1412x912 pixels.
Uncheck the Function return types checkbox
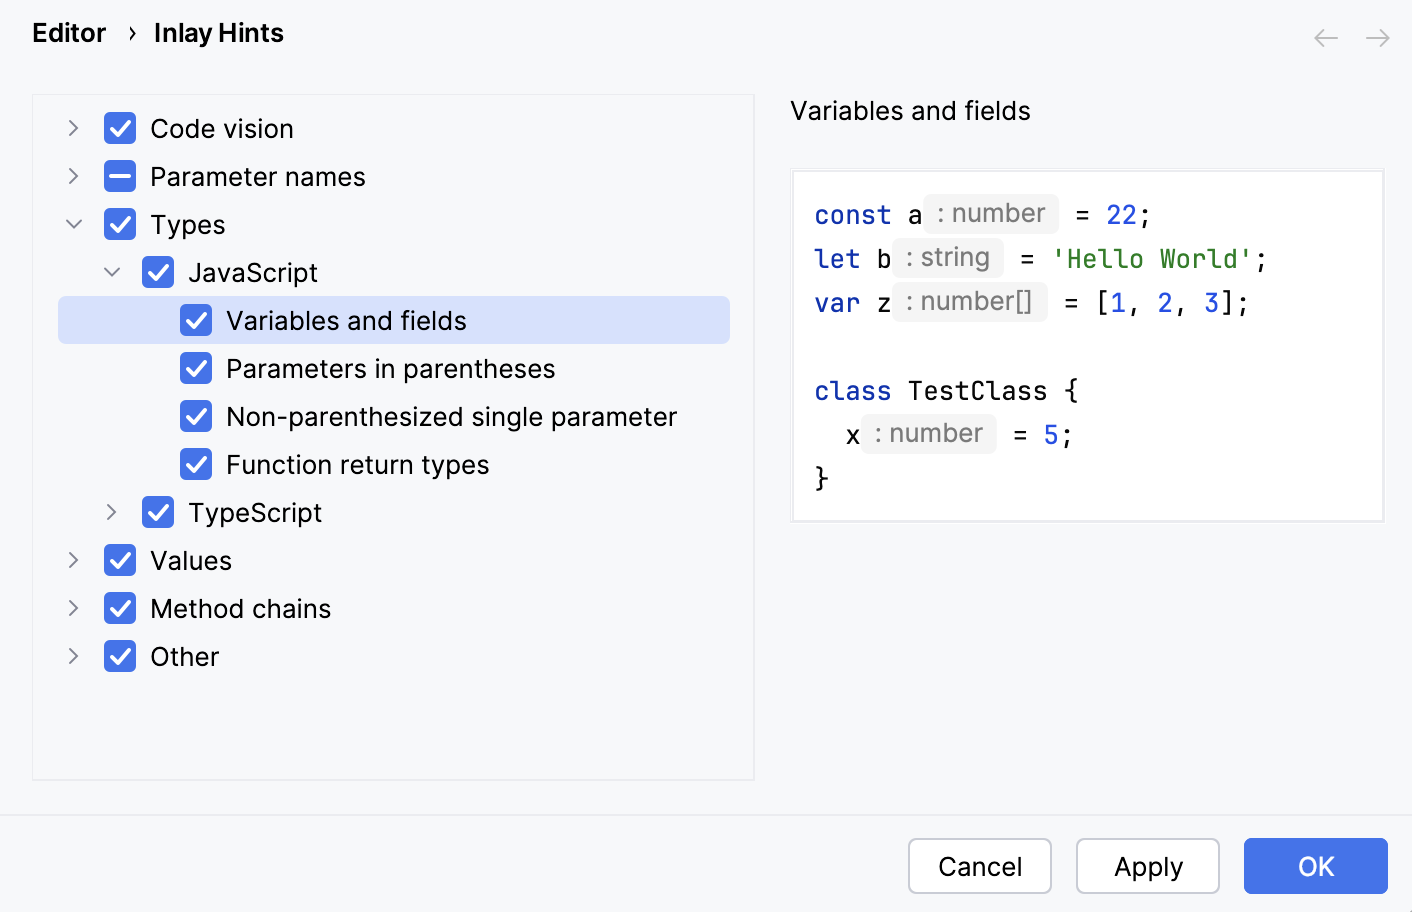(x=196, y=464)
